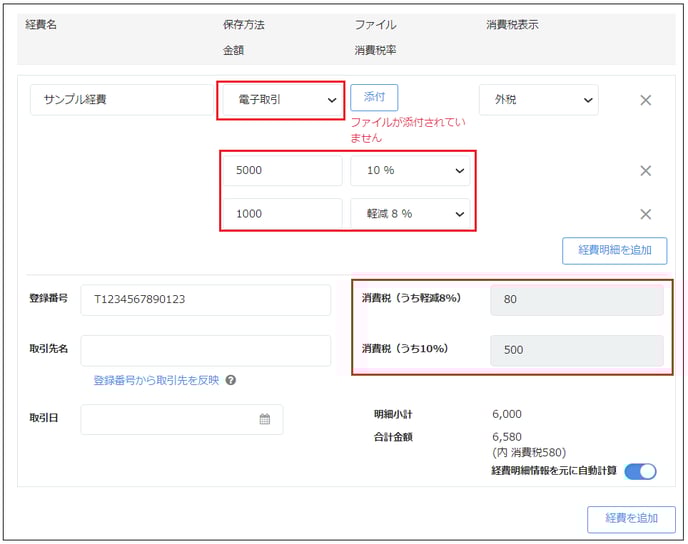Click the 経費名 column header
The height and width of the screenshot is (544, 688).
41,25
